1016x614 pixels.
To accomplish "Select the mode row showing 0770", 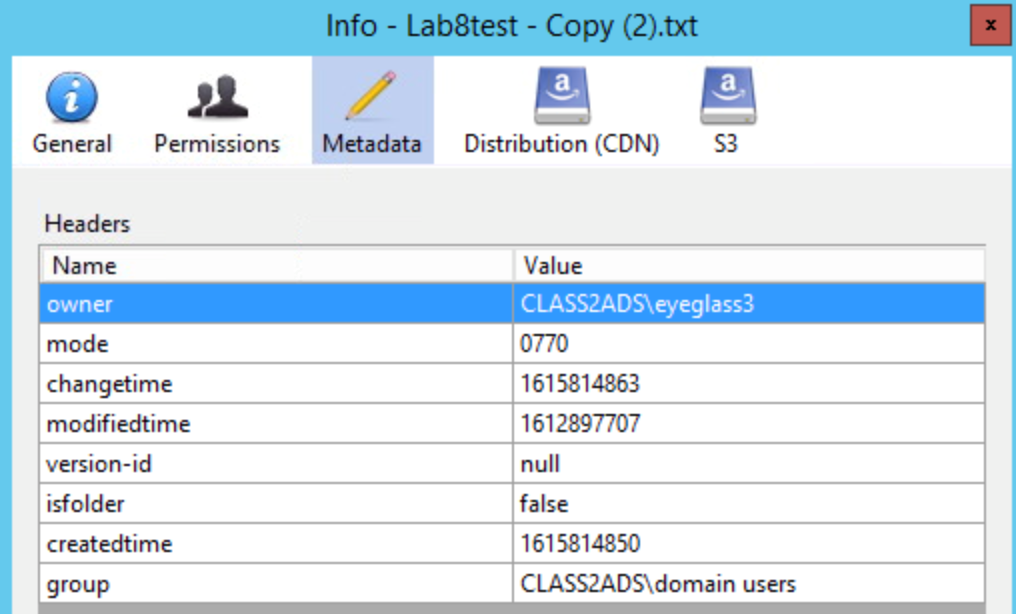I will tap(270, 344).
